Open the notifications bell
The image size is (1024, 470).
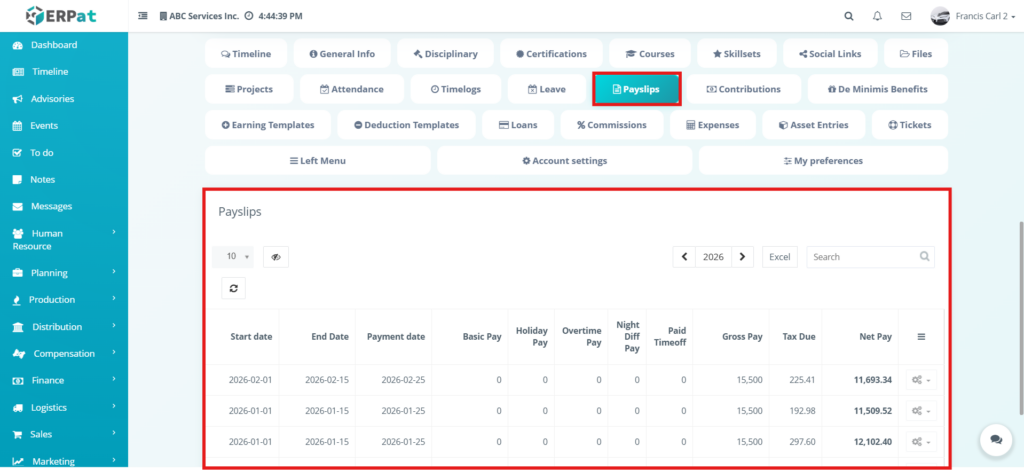pos(877,16)
